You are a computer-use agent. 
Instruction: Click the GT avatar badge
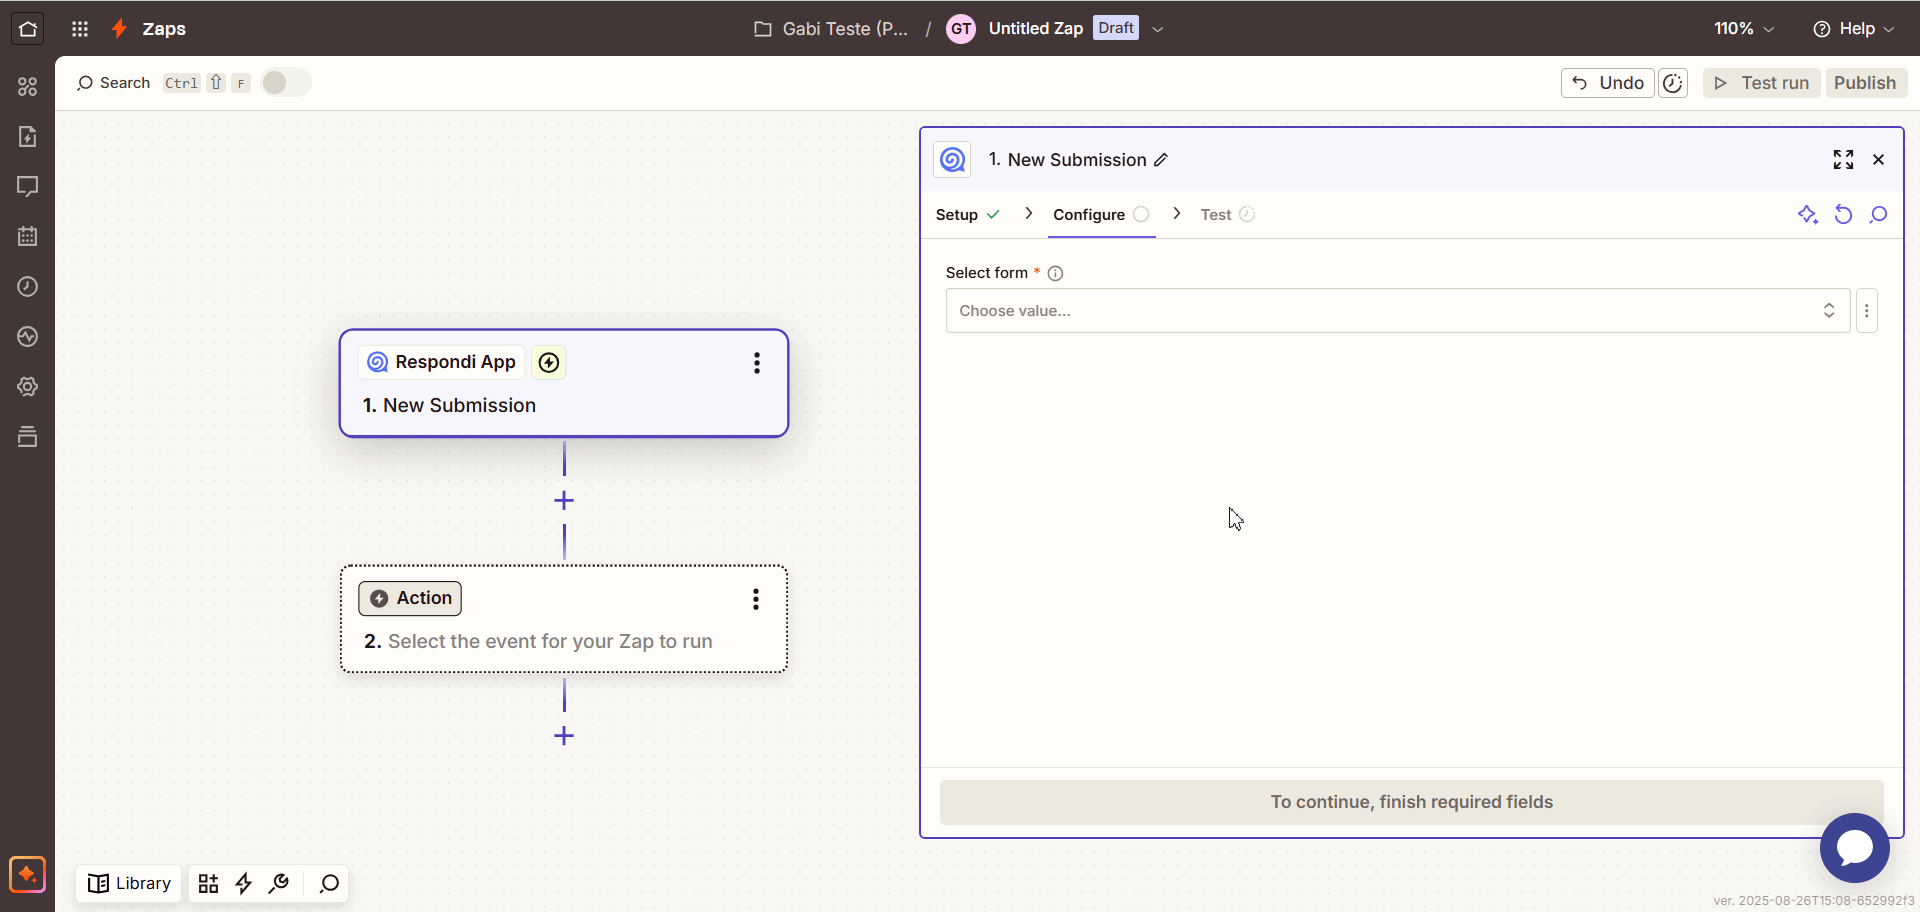click(x=961, y=28)
